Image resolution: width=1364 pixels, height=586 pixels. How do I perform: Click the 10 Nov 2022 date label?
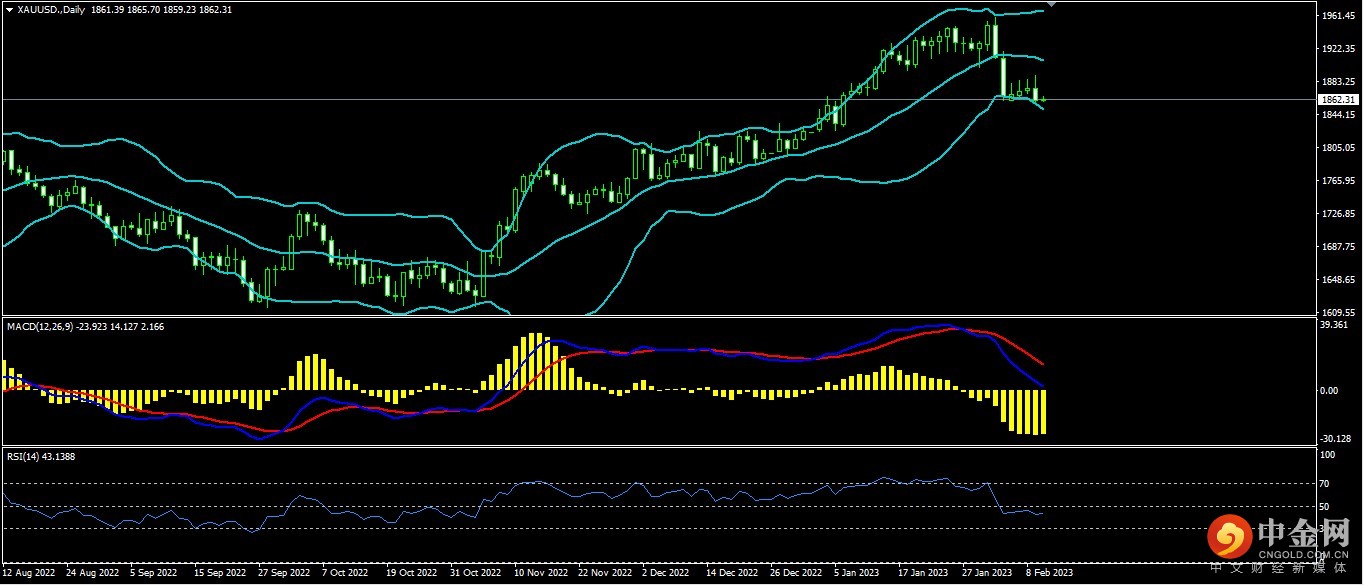point(541,574)
